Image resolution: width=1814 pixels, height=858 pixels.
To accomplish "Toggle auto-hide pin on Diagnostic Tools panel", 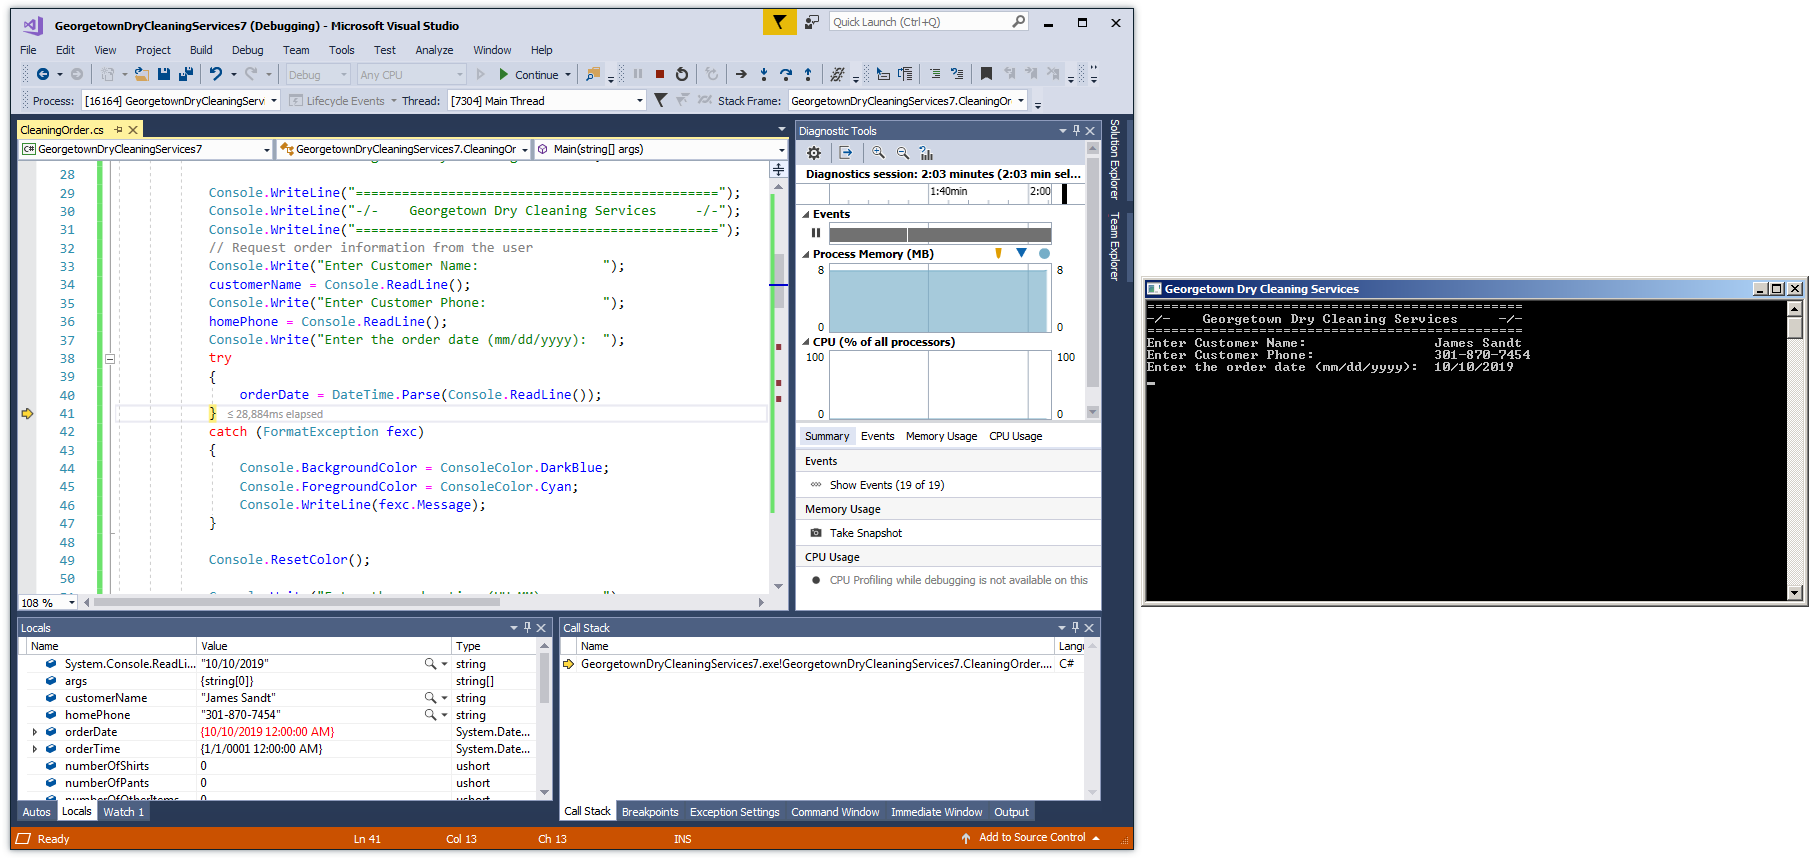I will [x=1076, y=131].
